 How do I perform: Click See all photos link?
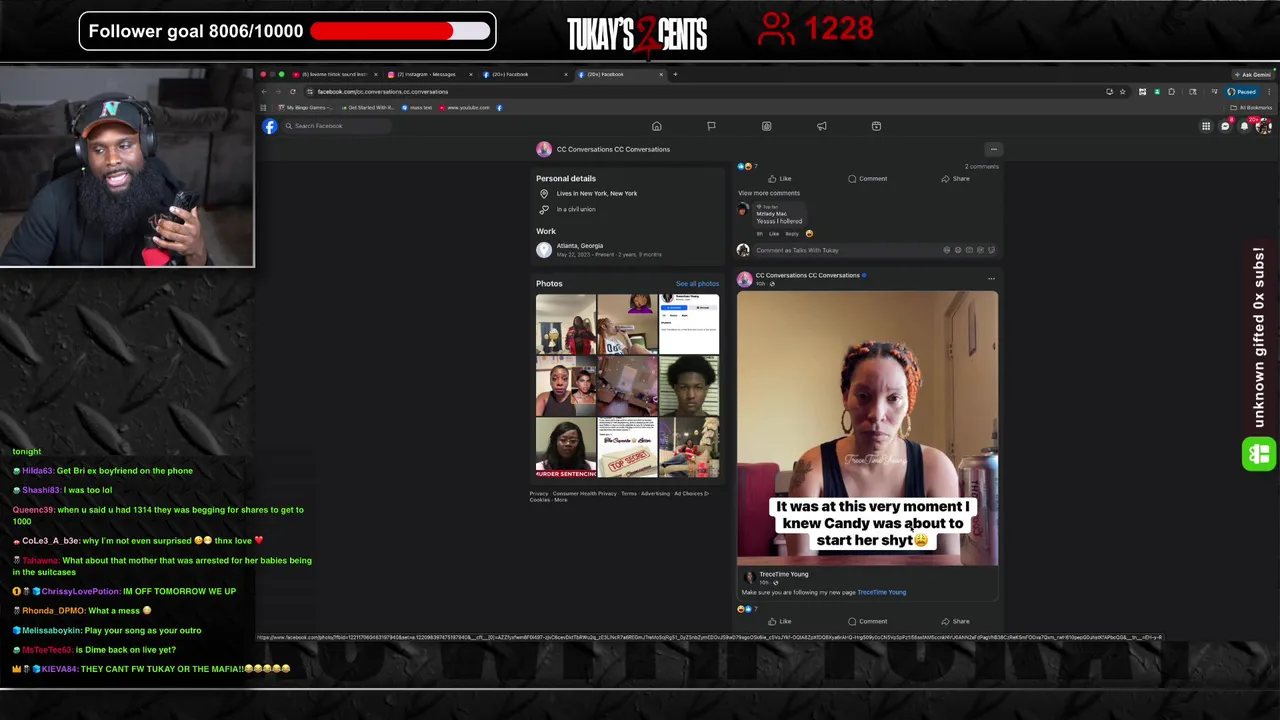point(697,284)
